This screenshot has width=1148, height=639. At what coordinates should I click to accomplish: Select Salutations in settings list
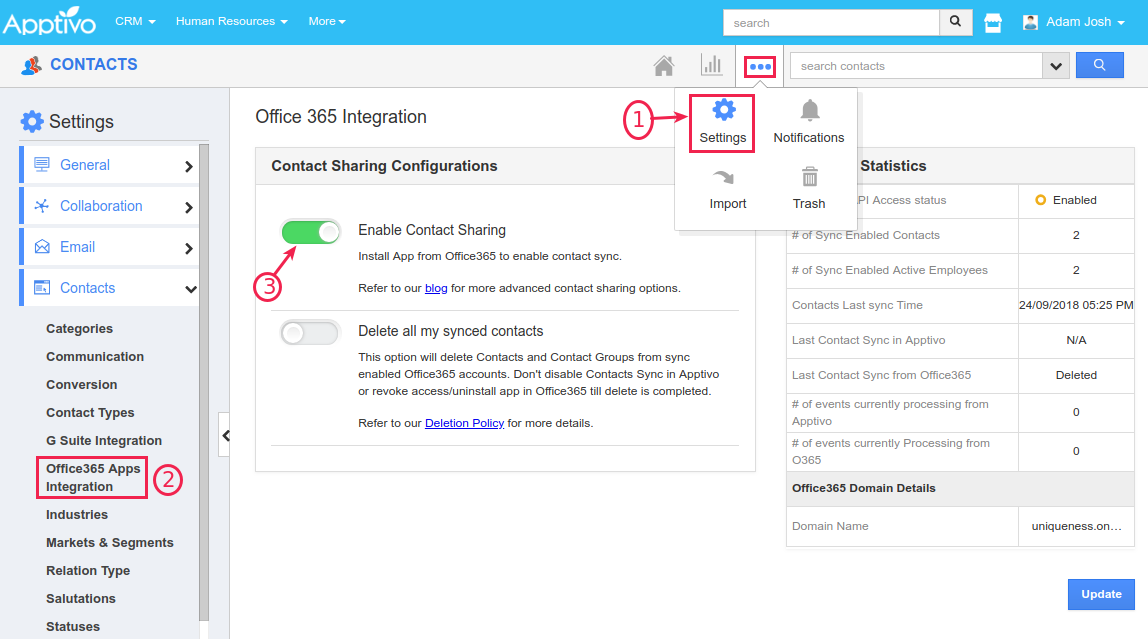pos(81,598)
